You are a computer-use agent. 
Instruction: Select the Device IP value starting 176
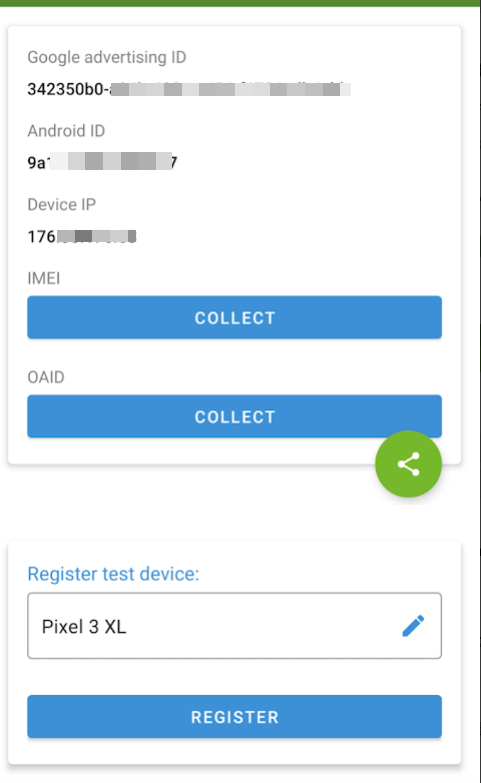tap(82, 236)
